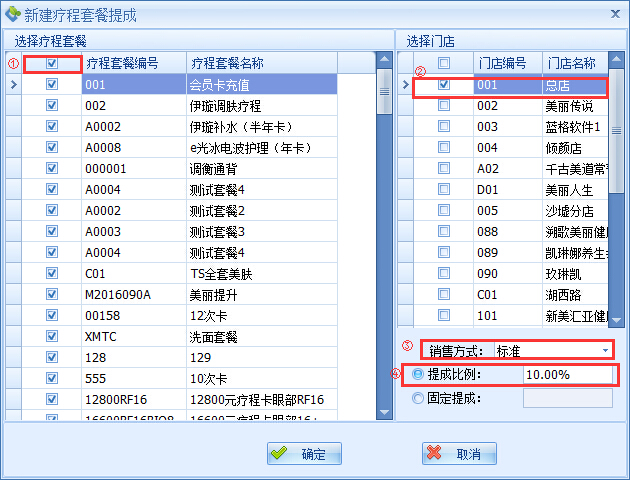Click the 提成比例 percentage input field
This screenshot has height=480, width=630.
point(567,375)
